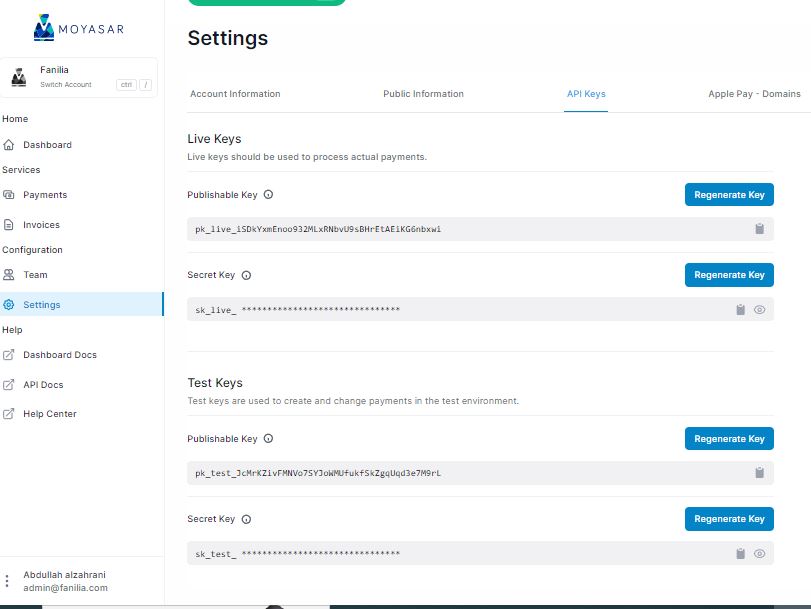The image size is (811, 609).
Task: Reveal the live secret key with eye icon
Action: coord(760,310)
